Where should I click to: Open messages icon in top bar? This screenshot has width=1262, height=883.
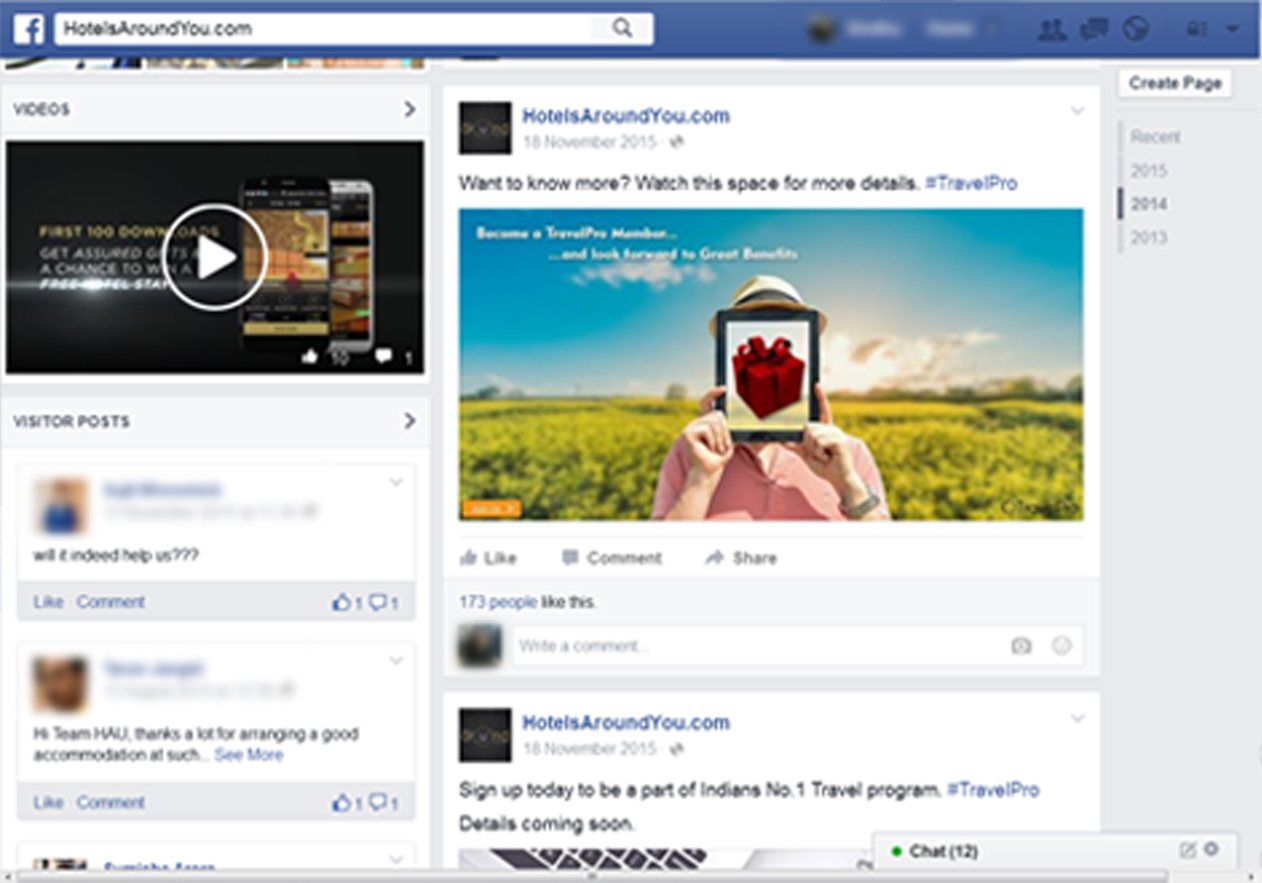(x=1094, y=30)
